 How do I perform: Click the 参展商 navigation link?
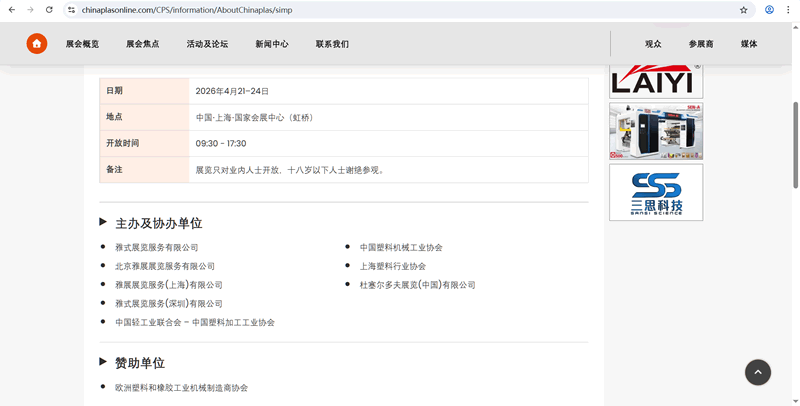[701, 44]
